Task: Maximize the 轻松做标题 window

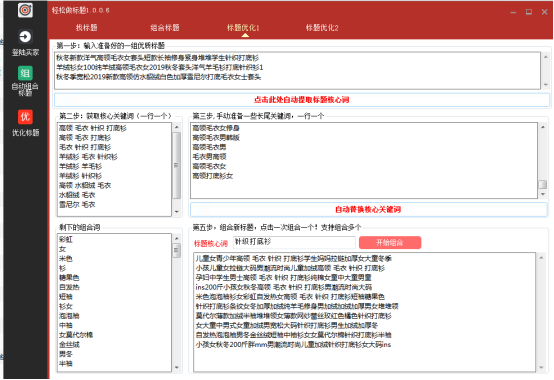Action: tap(529, 12)
